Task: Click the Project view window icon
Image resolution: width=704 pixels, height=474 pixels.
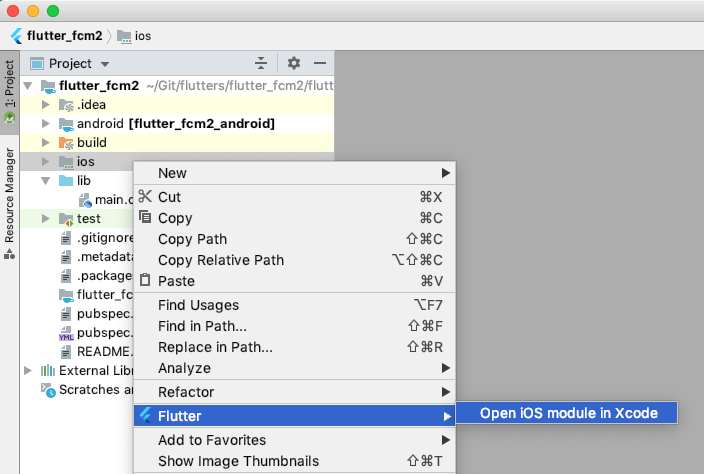Action: pos(36,64)
